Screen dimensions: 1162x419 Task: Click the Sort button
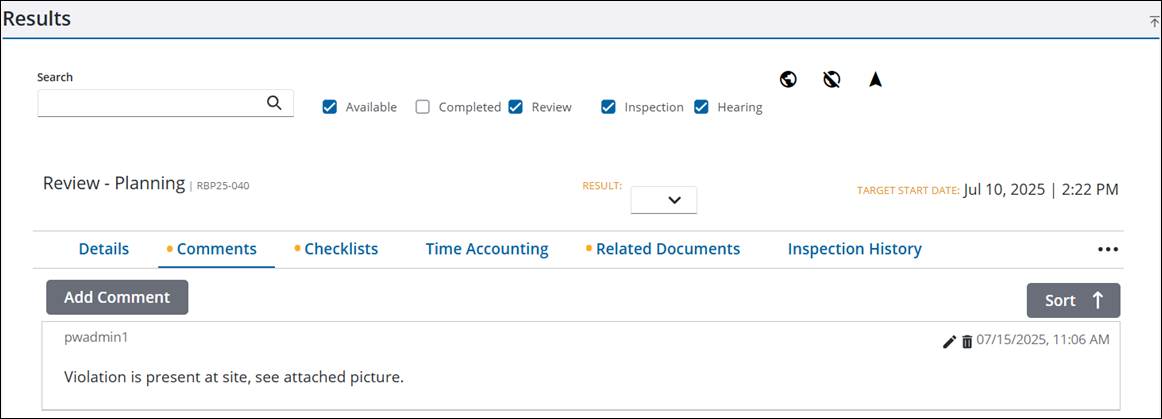(x=1073, y=300)
